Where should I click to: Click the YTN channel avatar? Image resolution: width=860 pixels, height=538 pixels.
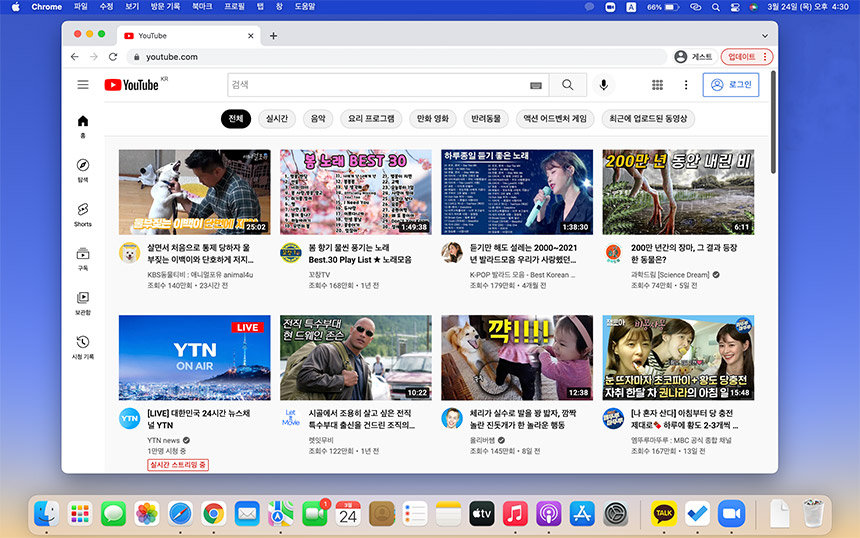coord(129,418)
